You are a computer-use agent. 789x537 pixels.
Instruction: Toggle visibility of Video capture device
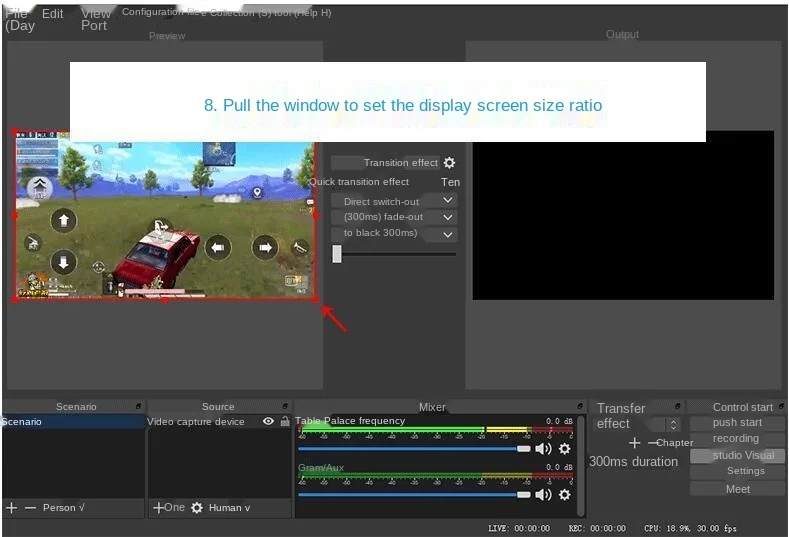point(268,421)
